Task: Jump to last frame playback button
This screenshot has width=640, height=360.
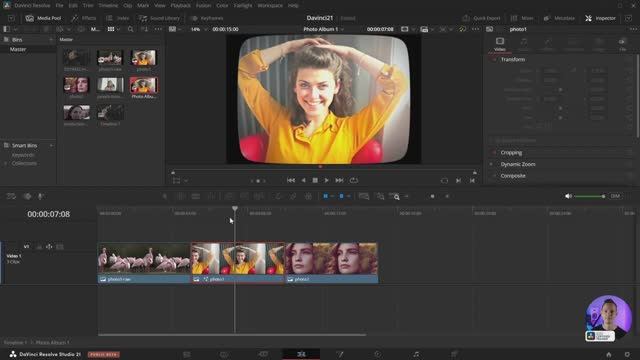Action: click(x=339, y=180)
